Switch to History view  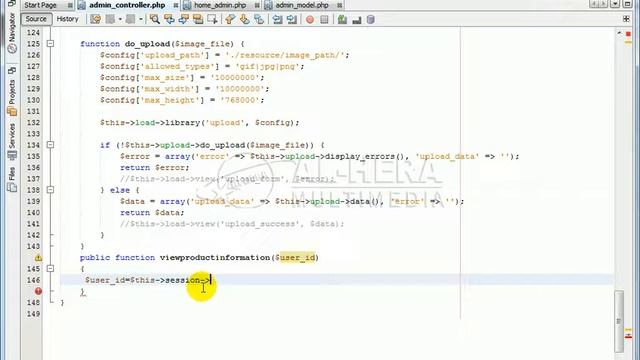point(67,19)
